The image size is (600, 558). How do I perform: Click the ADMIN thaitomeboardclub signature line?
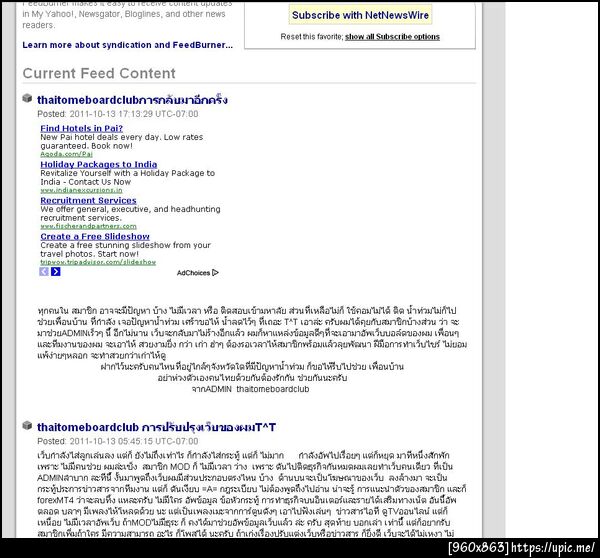pyautogui.click(x=250, y=389)
